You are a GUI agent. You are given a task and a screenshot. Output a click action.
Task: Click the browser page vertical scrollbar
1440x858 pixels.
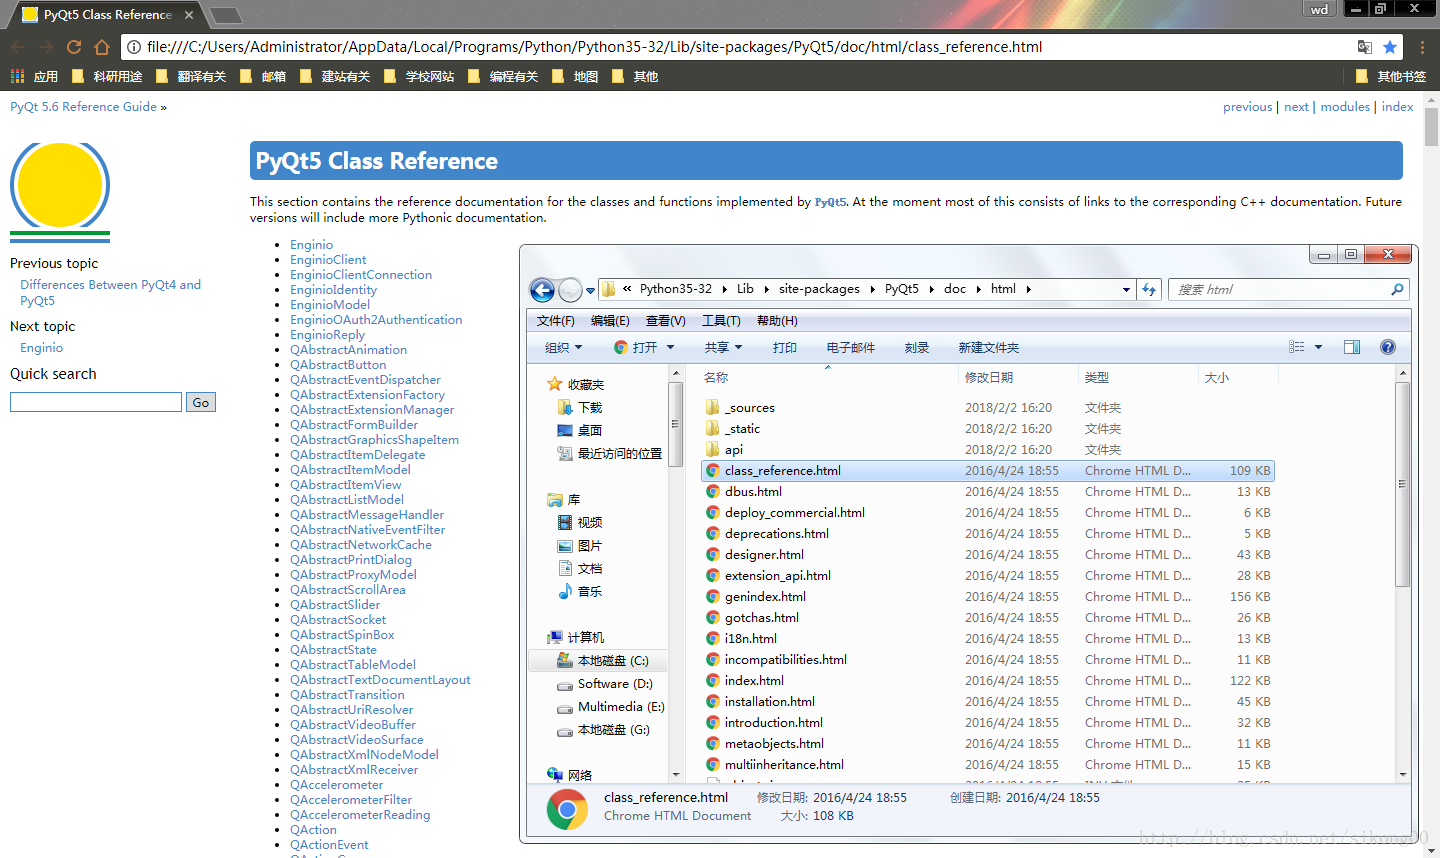[1431, 126]
